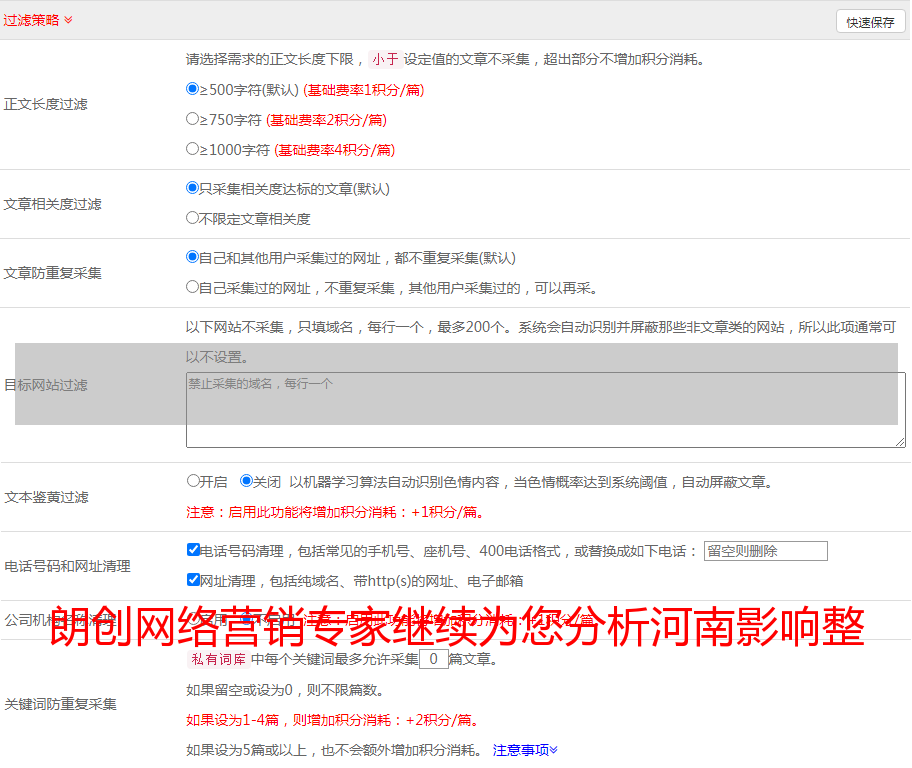The image size is (912, 768).
Task: Turn on 文本鉴黄过滤 with 开启
Action: [193, 481]
